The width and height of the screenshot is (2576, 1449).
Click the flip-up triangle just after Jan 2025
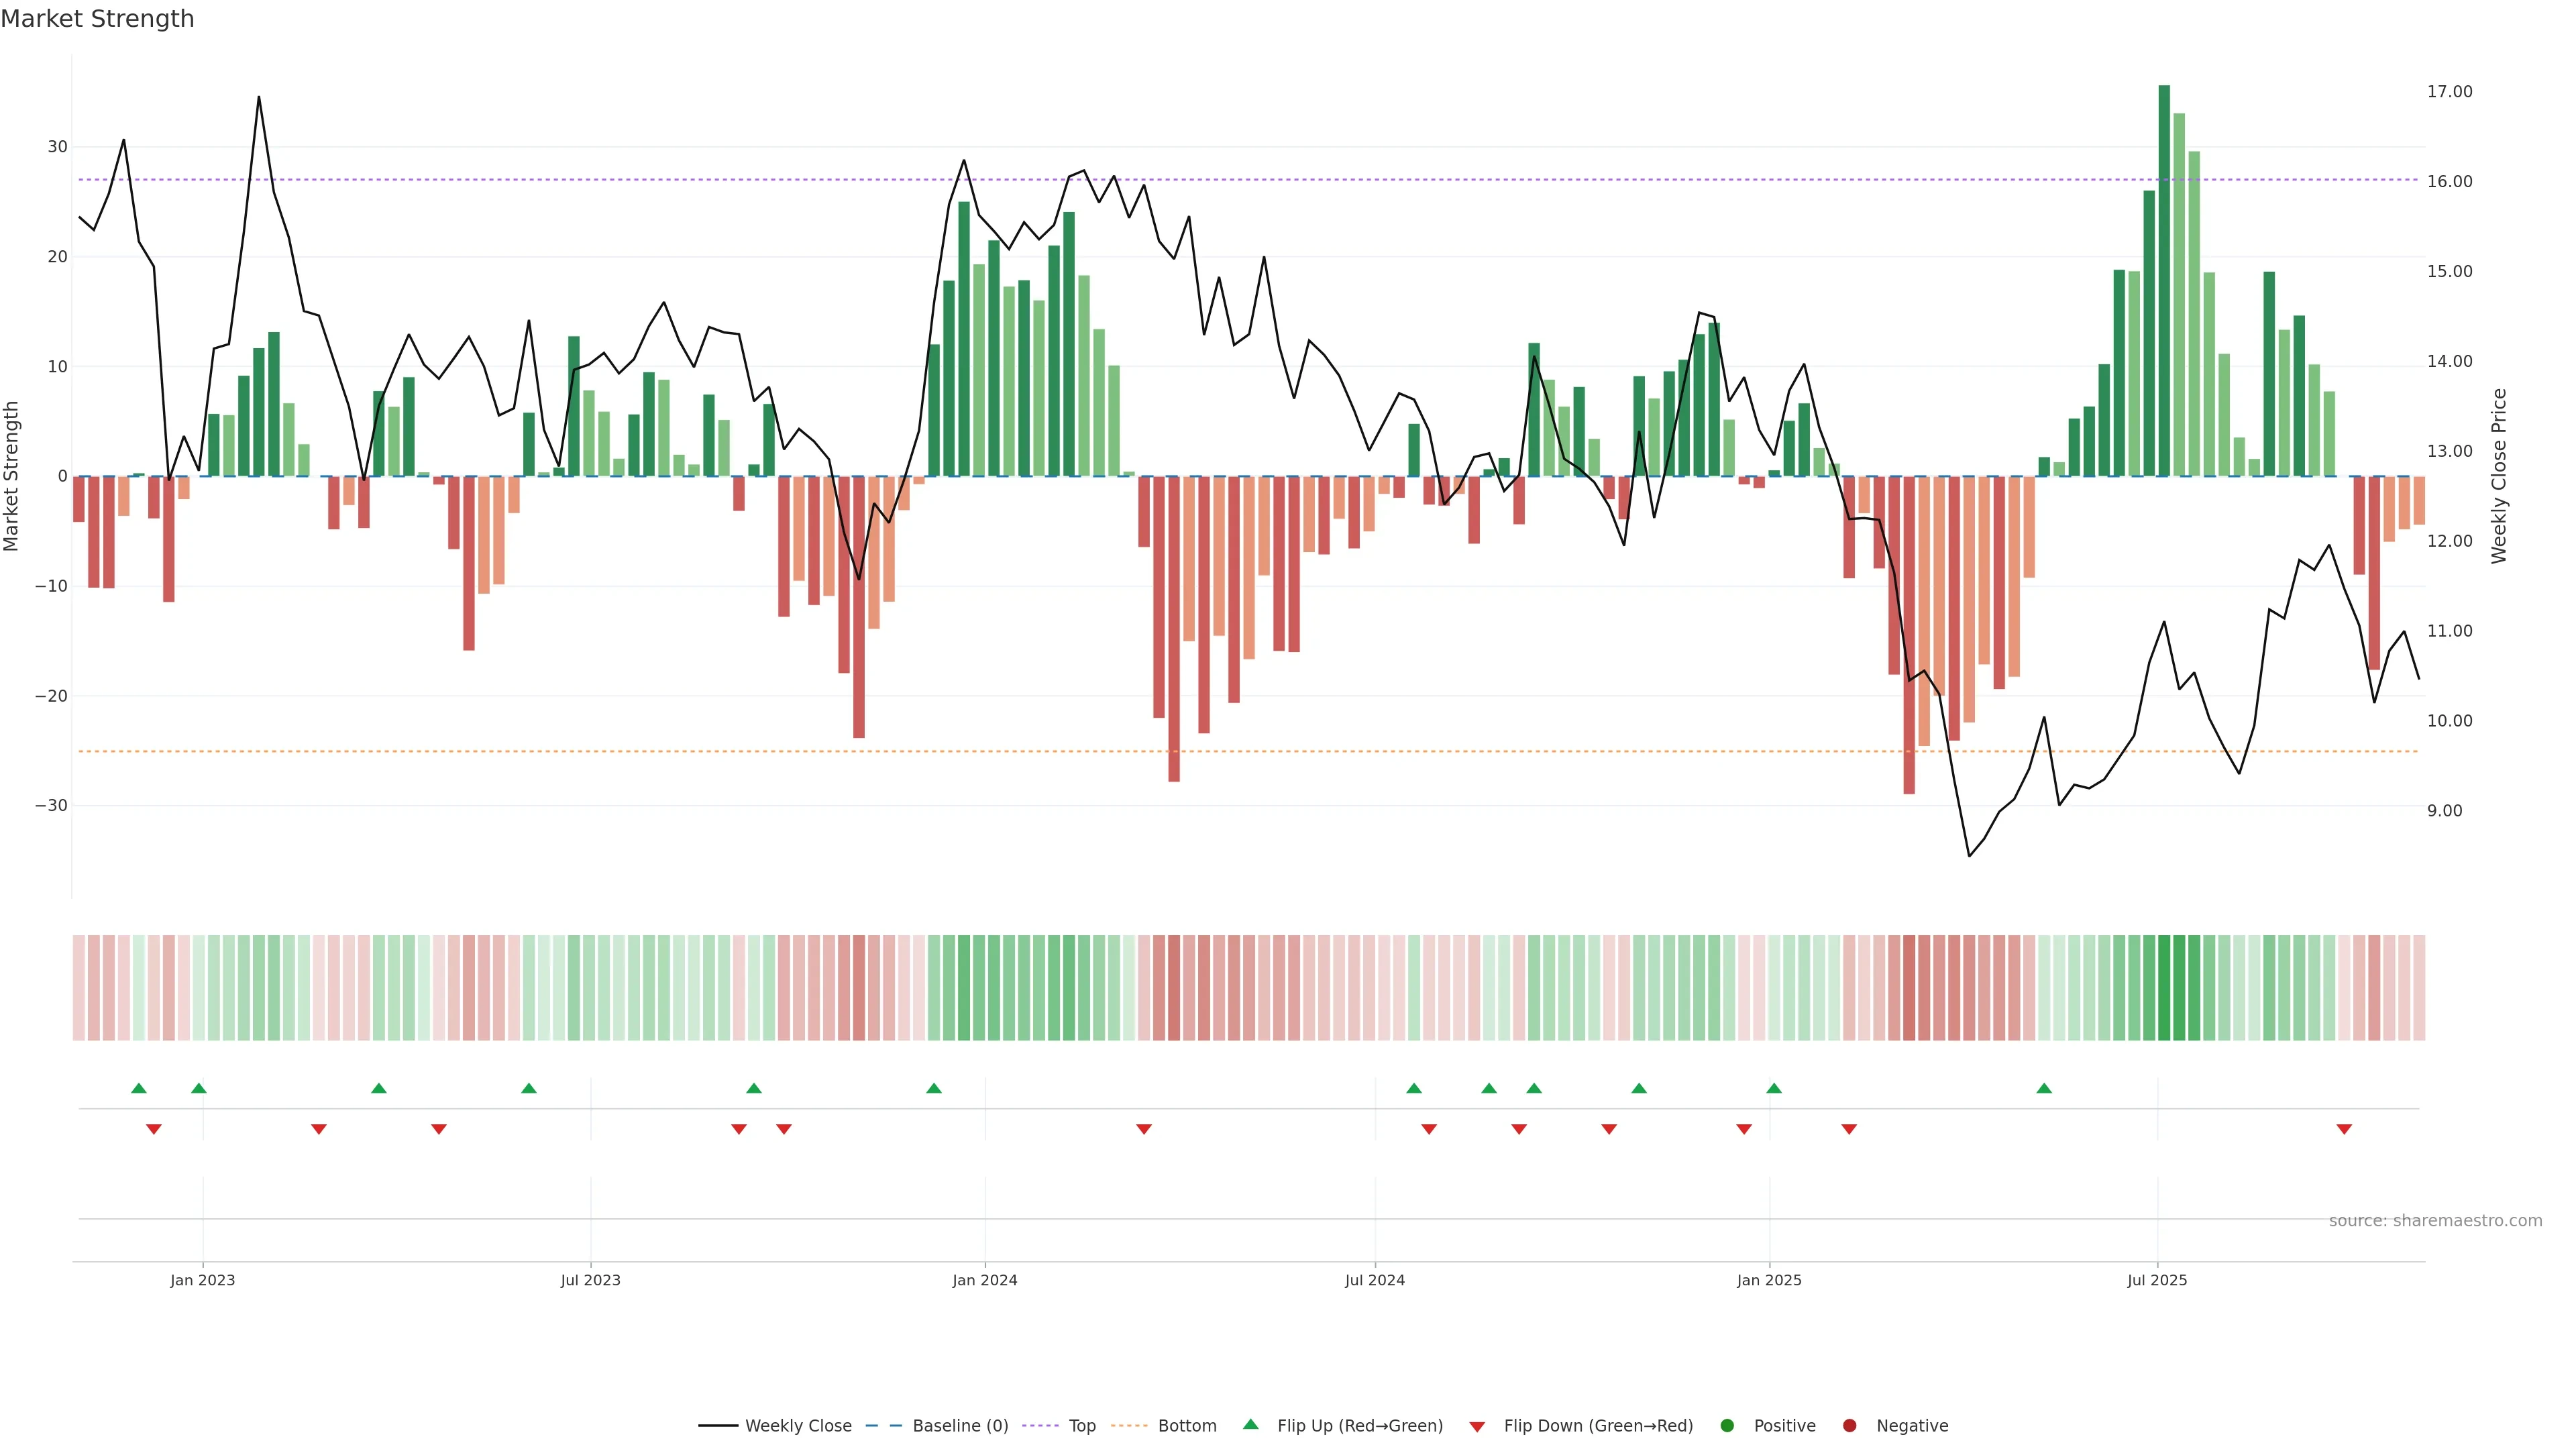[x=1774, y=1088]
